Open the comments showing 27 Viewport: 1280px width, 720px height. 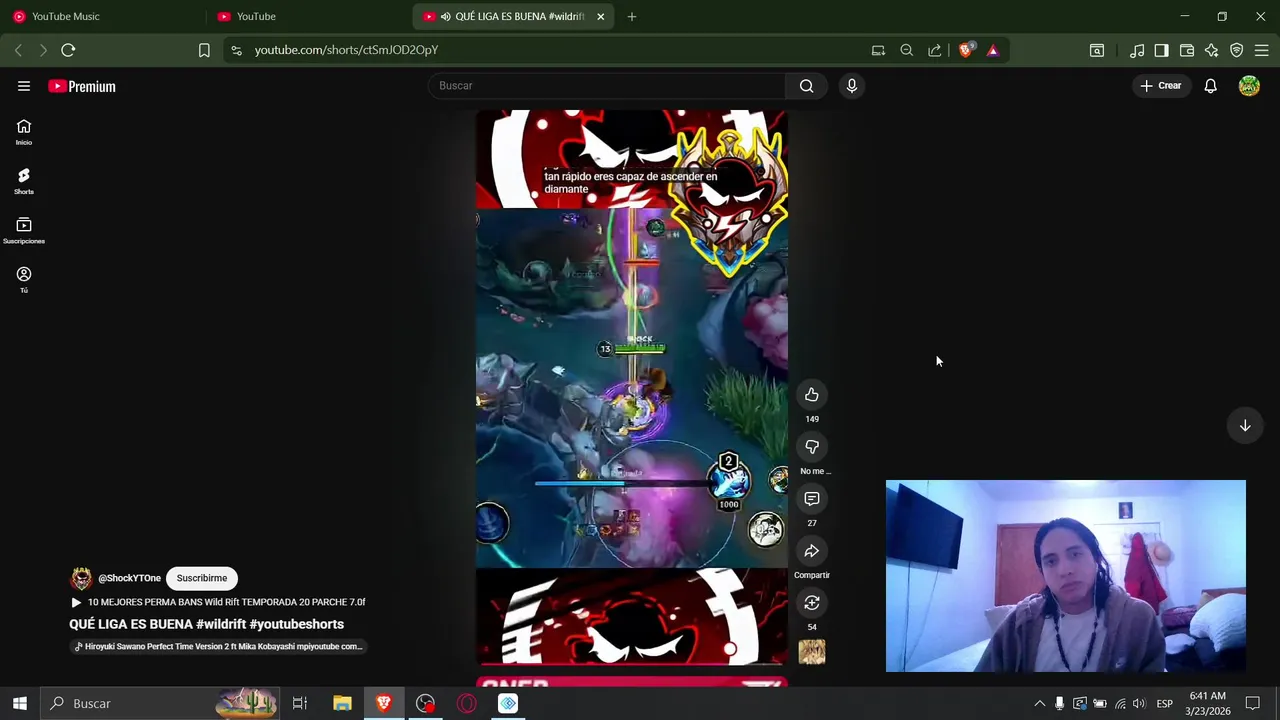pyautogui.click(x=812, y=499)
